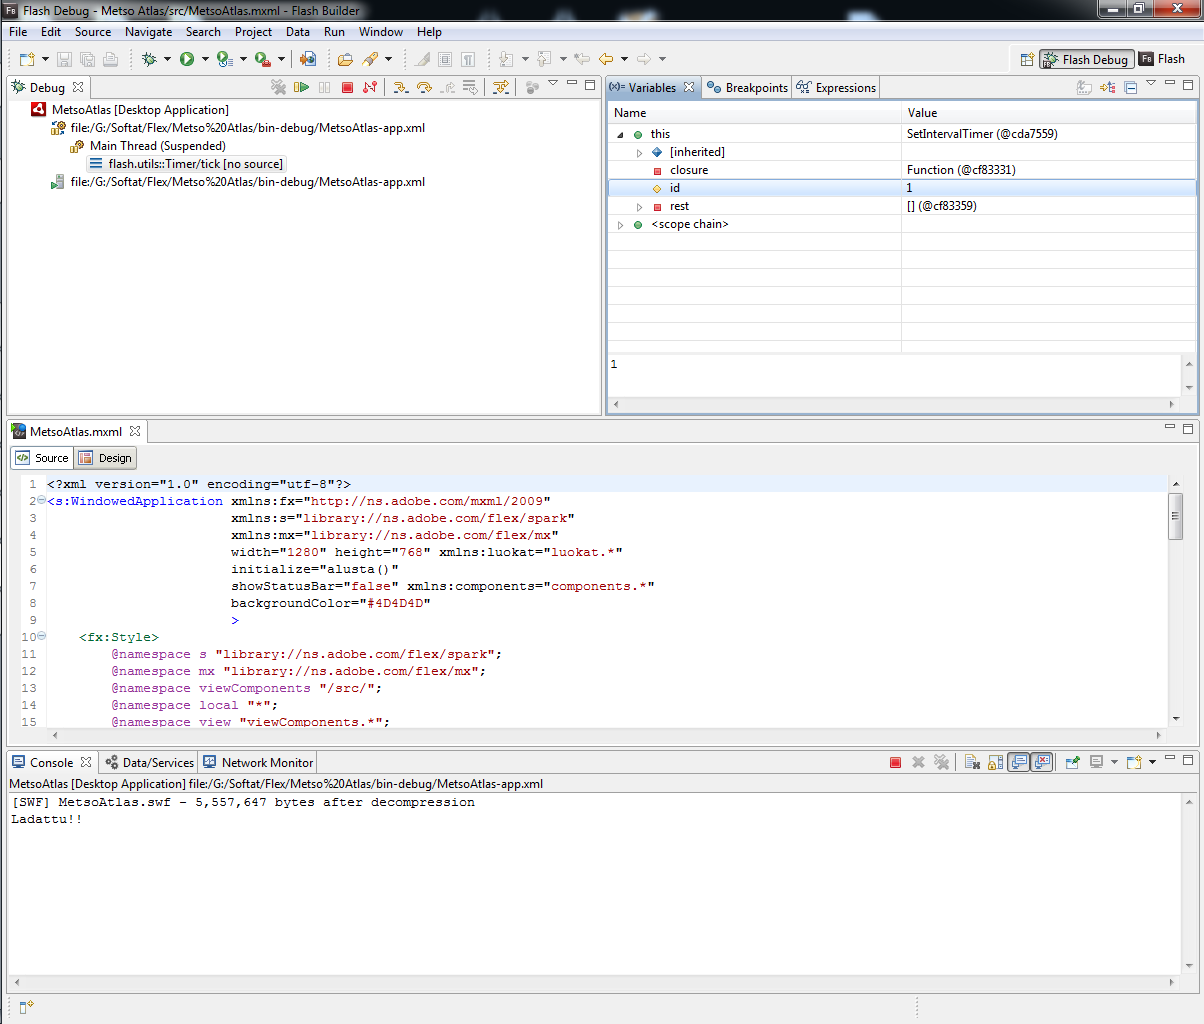Click the Search flashlight icon in toolbar
The width and height of the screenshot is (1204, 1024).
tap(370, 59)
